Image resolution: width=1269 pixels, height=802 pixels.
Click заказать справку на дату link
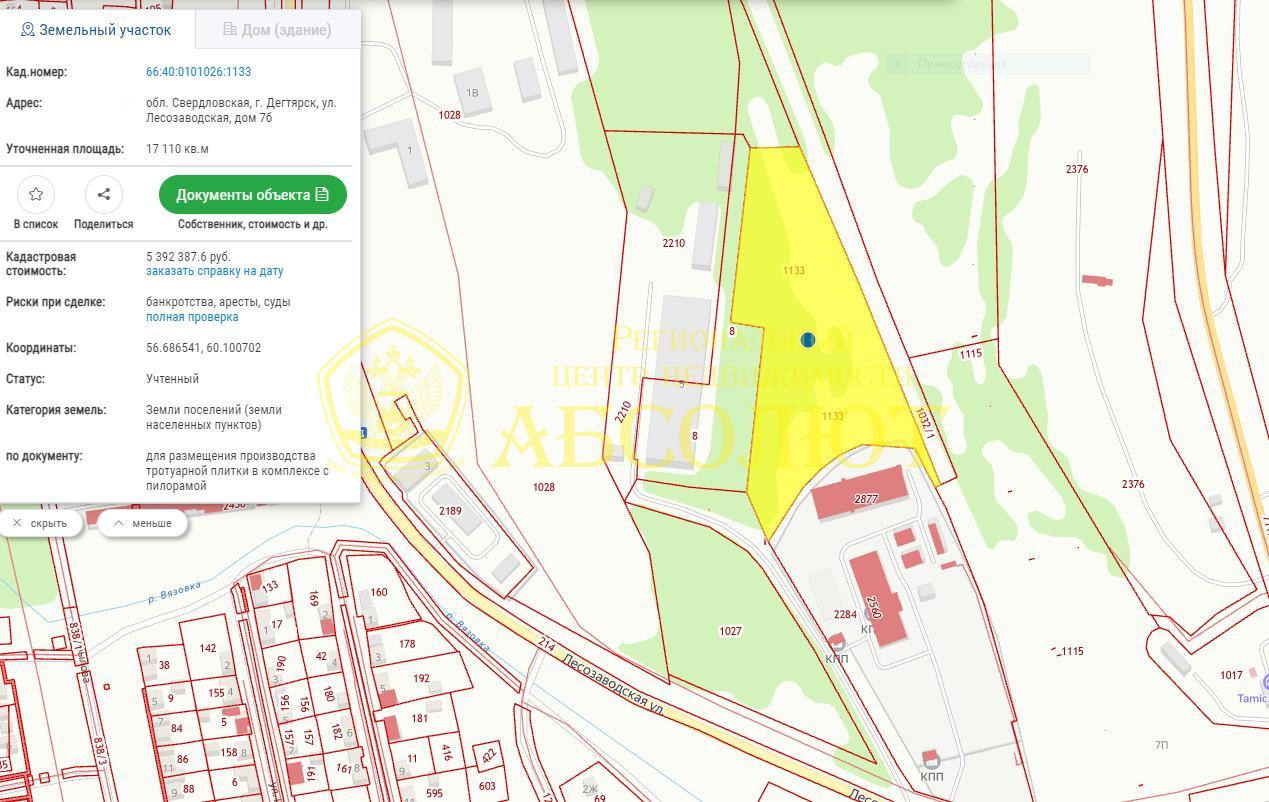214,271
